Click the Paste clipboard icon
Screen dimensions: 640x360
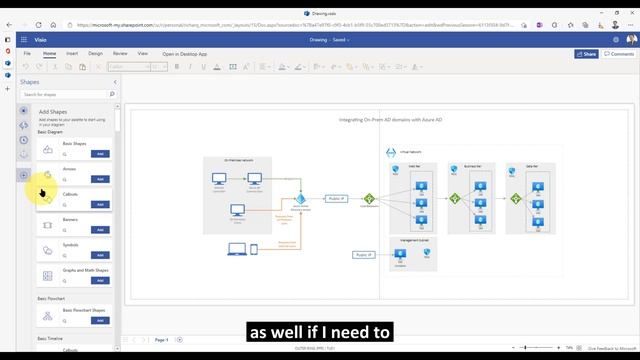(82, 67)
